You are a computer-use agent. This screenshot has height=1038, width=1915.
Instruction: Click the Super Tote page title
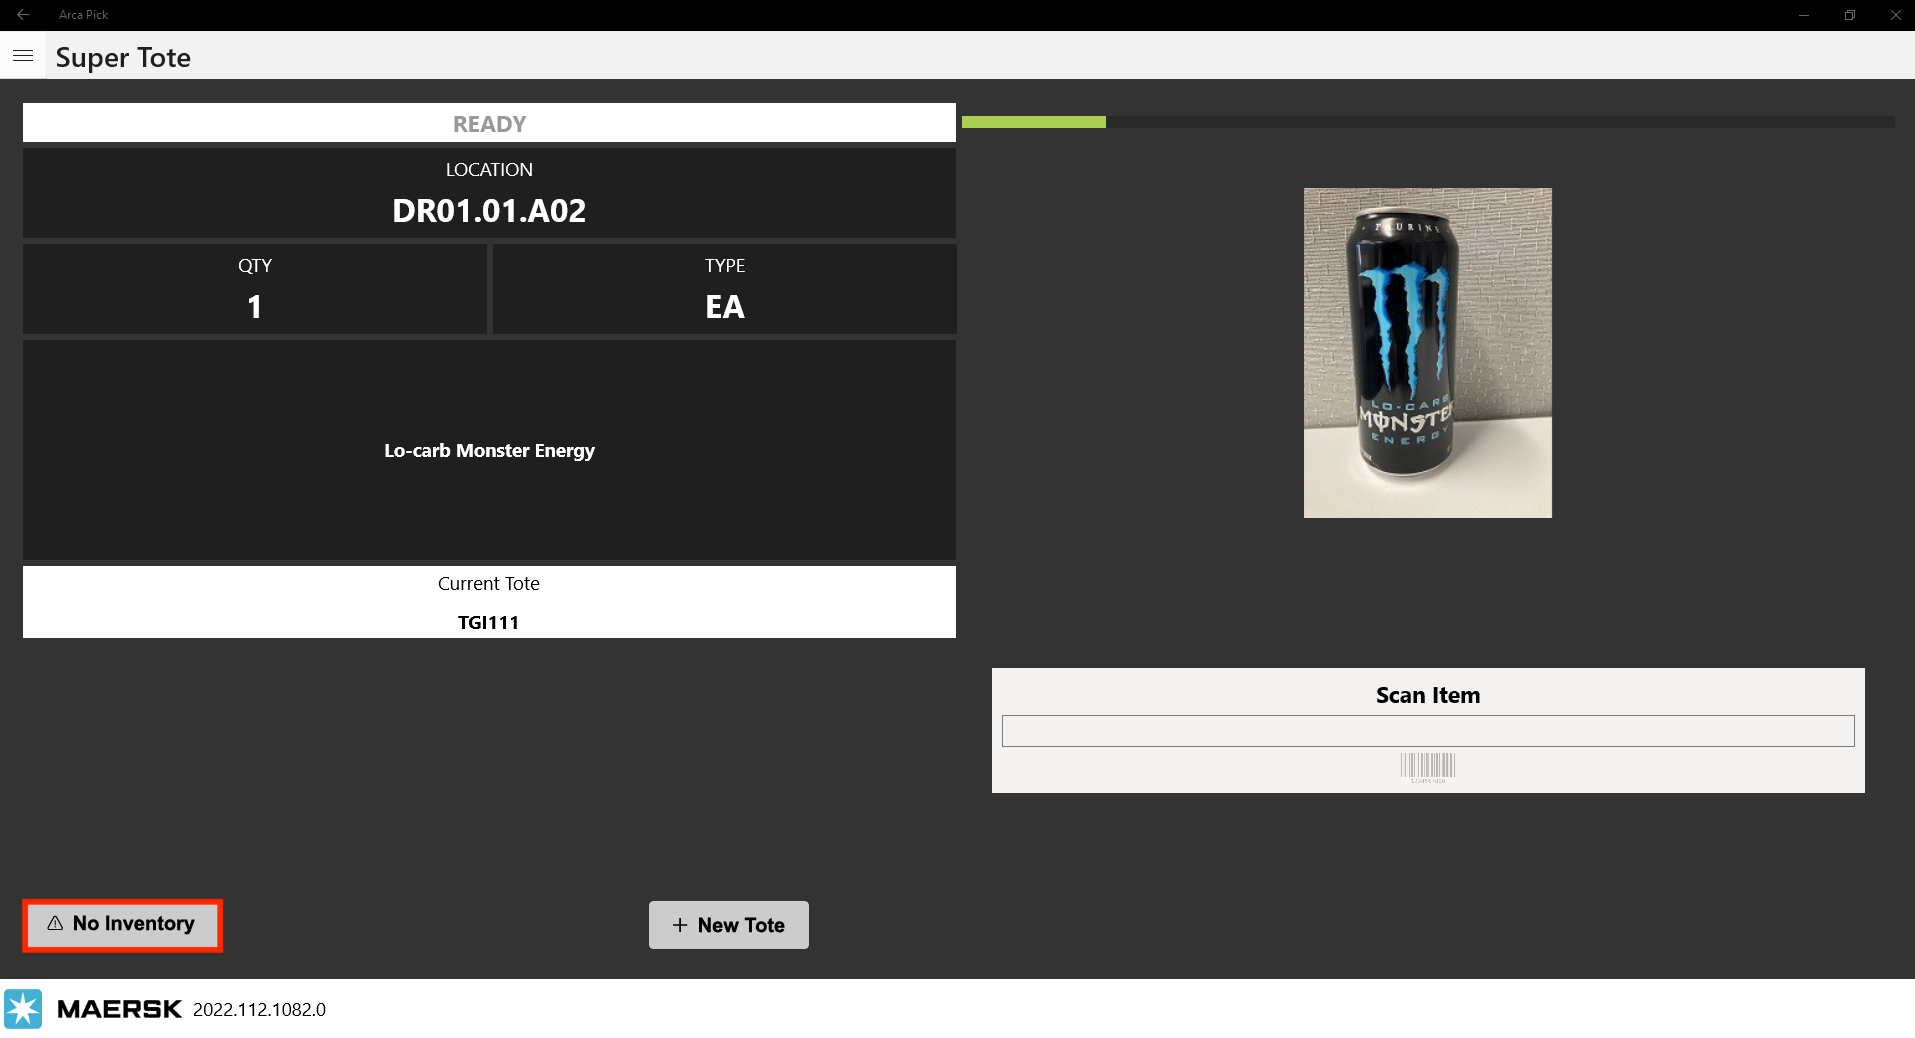point(123,57)
